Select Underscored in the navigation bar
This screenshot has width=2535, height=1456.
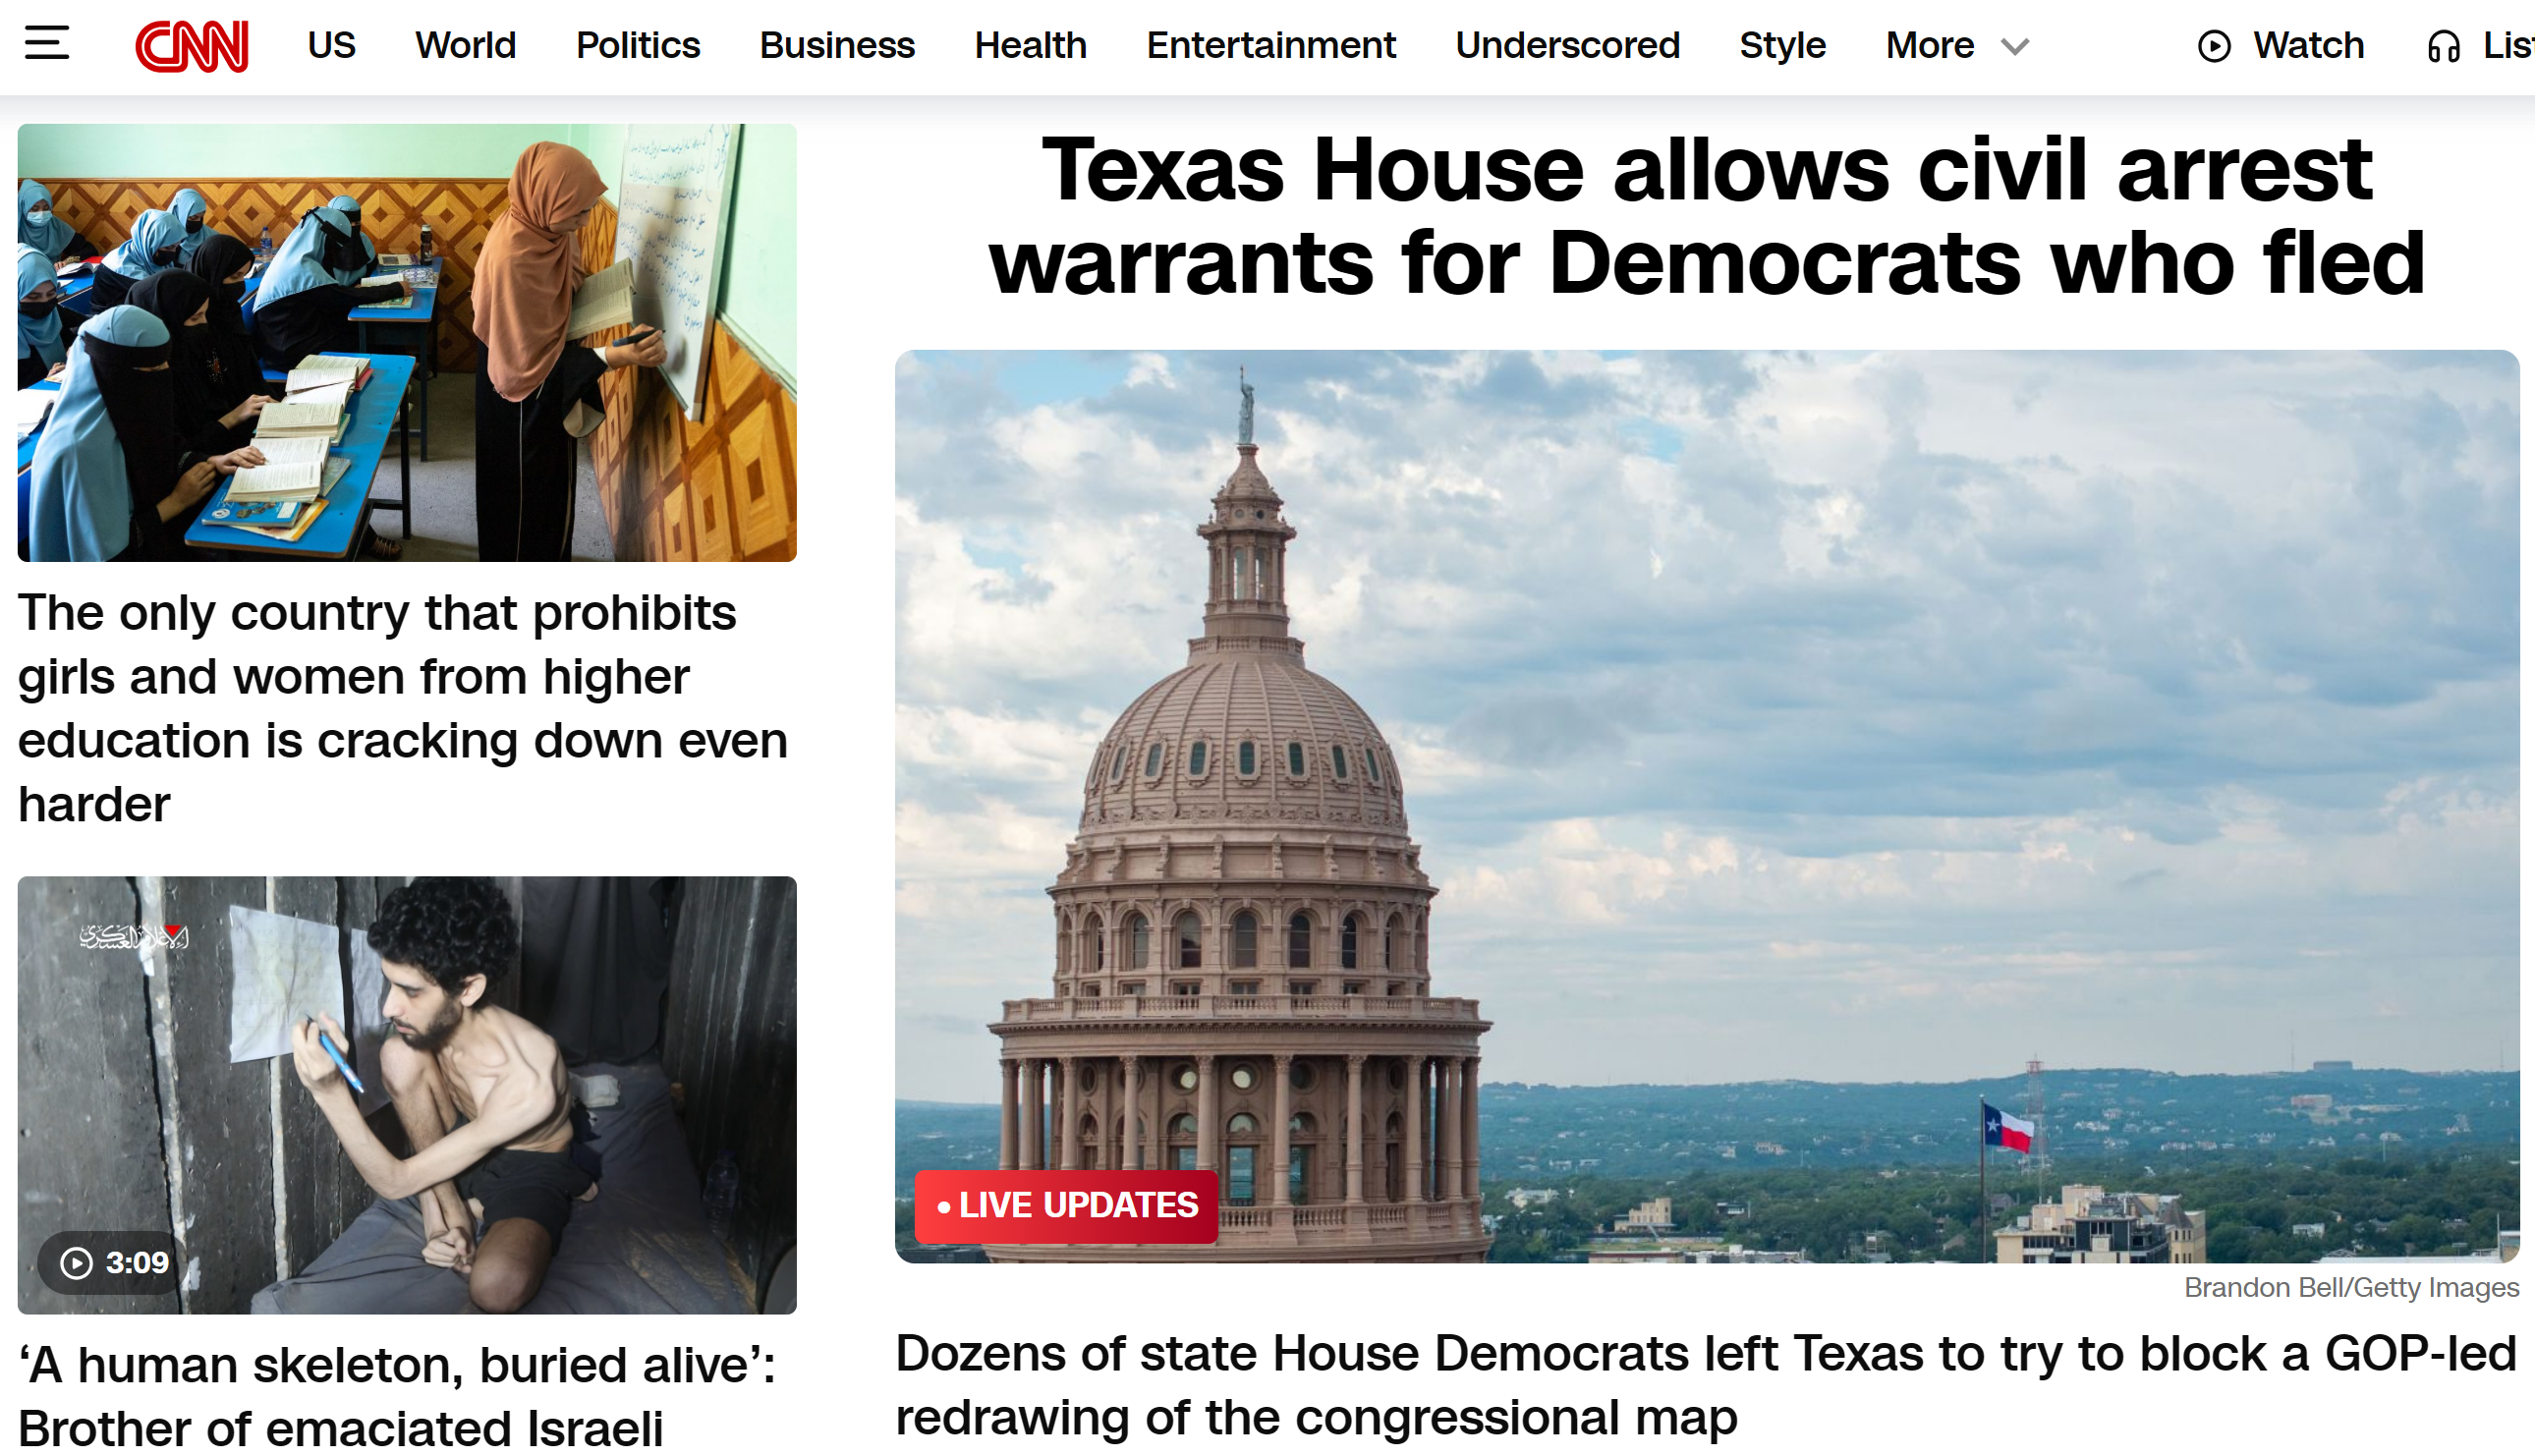tap(1567, 46)
